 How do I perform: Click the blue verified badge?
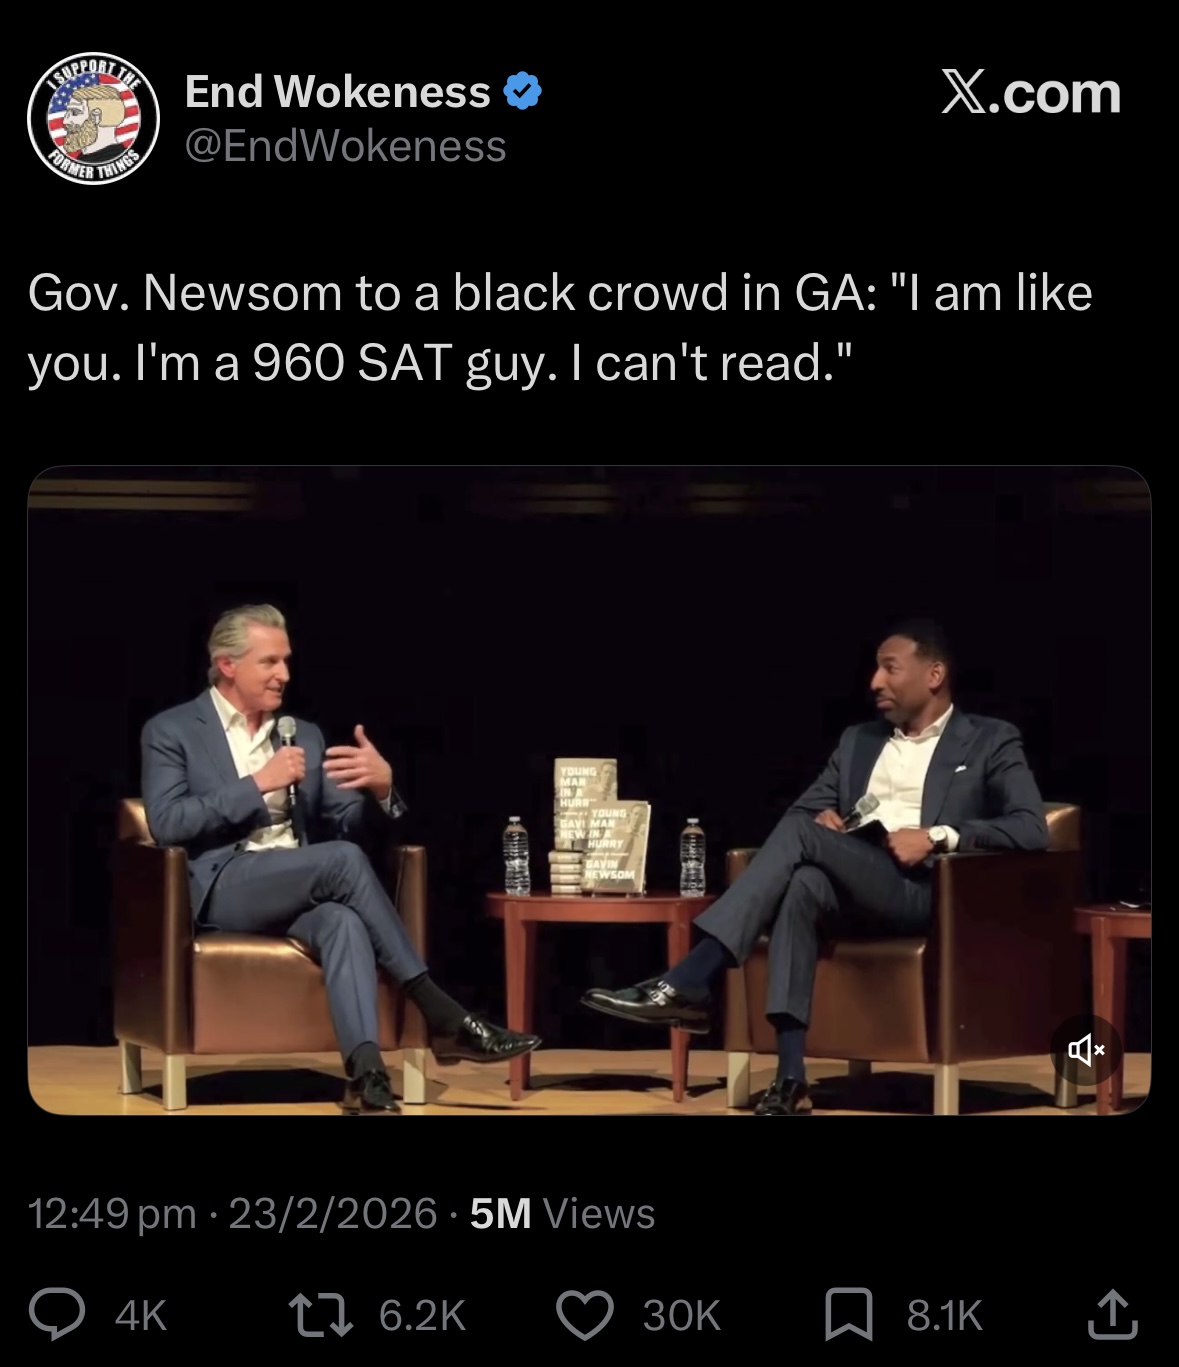[x=522, y=92]
